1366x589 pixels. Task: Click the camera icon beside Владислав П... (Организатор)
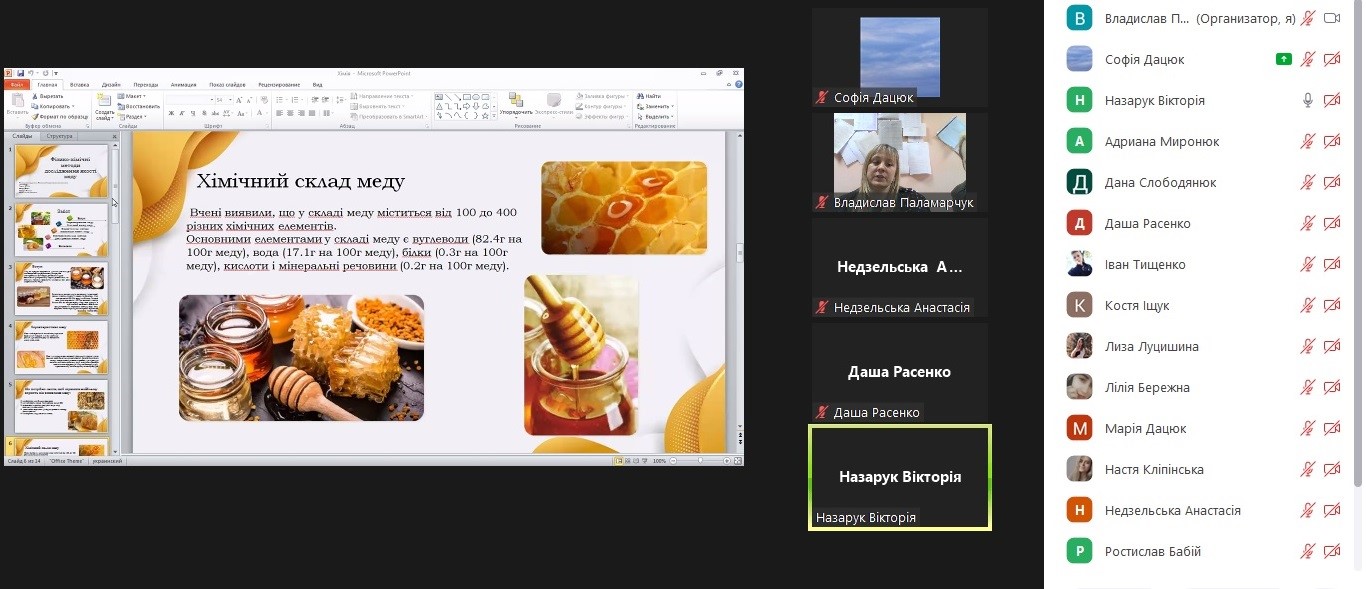click(x=1331, y=18)
